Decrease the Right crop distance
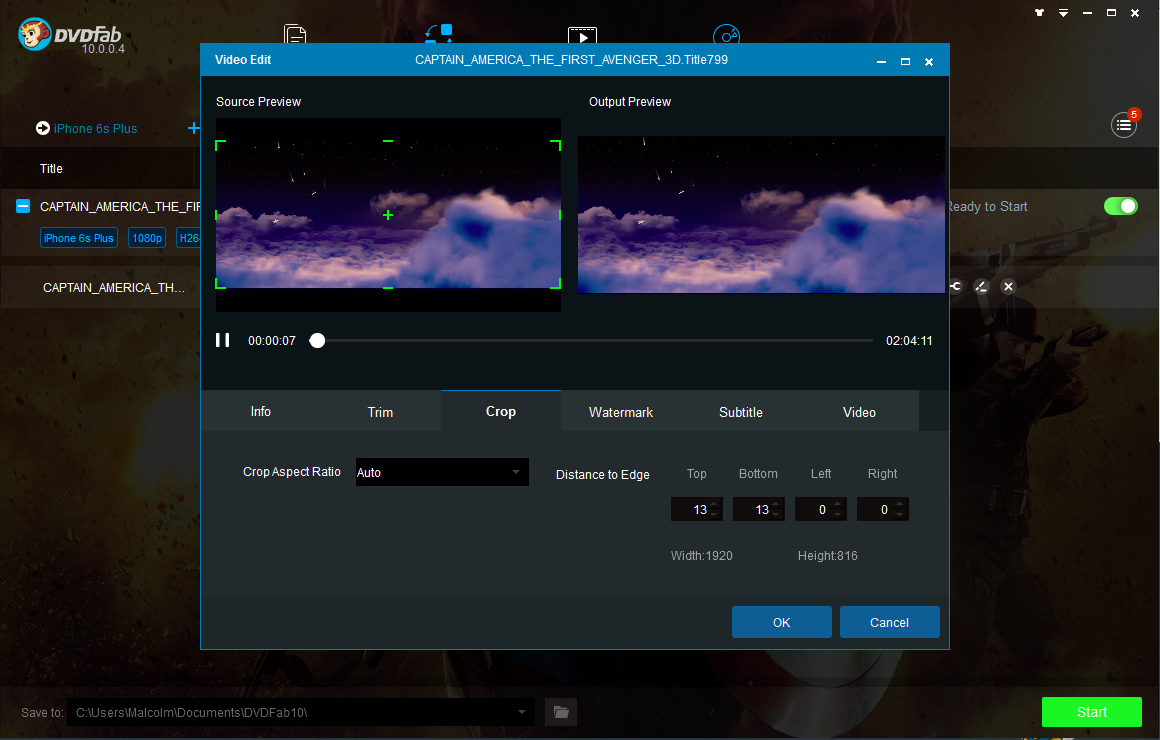 [900, 514]
